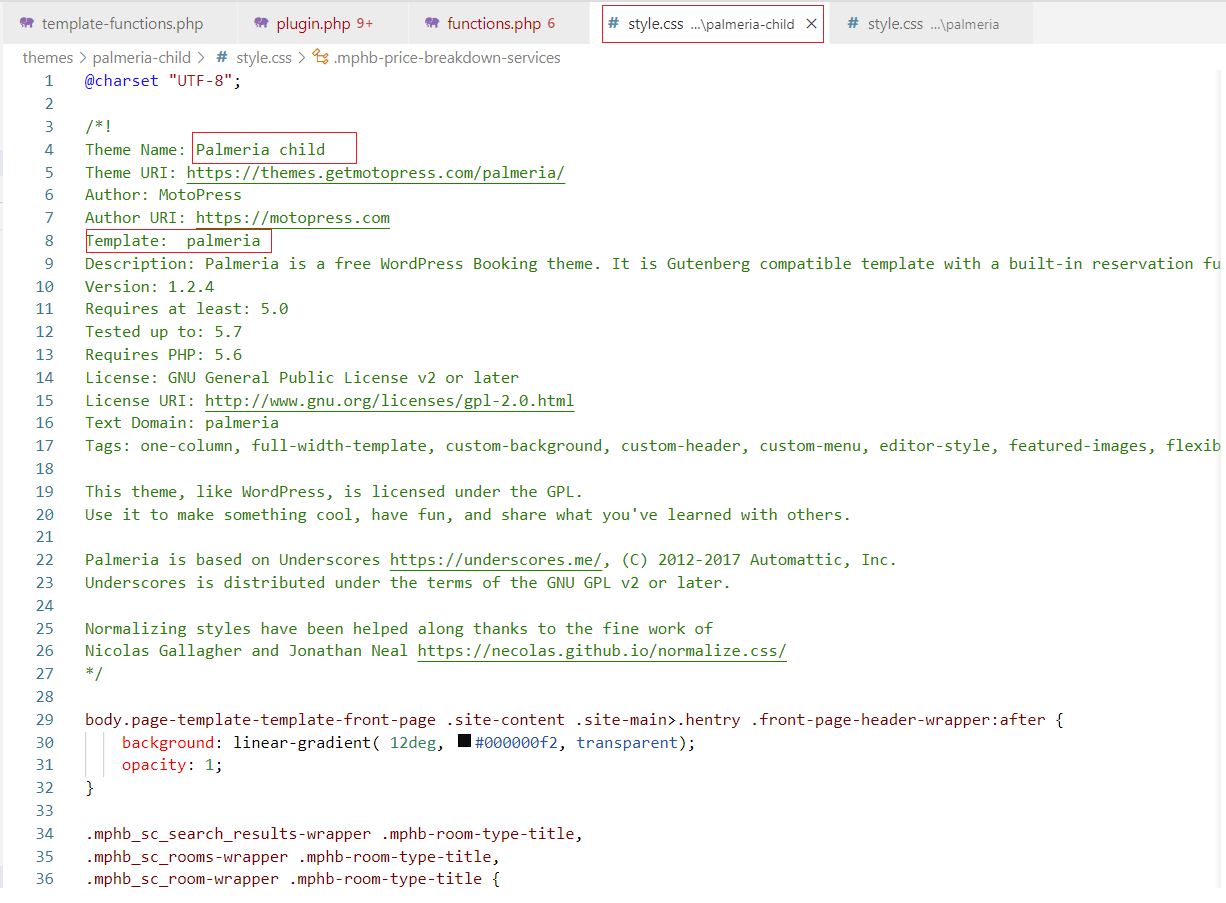Click line number 29 in gutter
1226x903 pixels.
coord(44,720)
